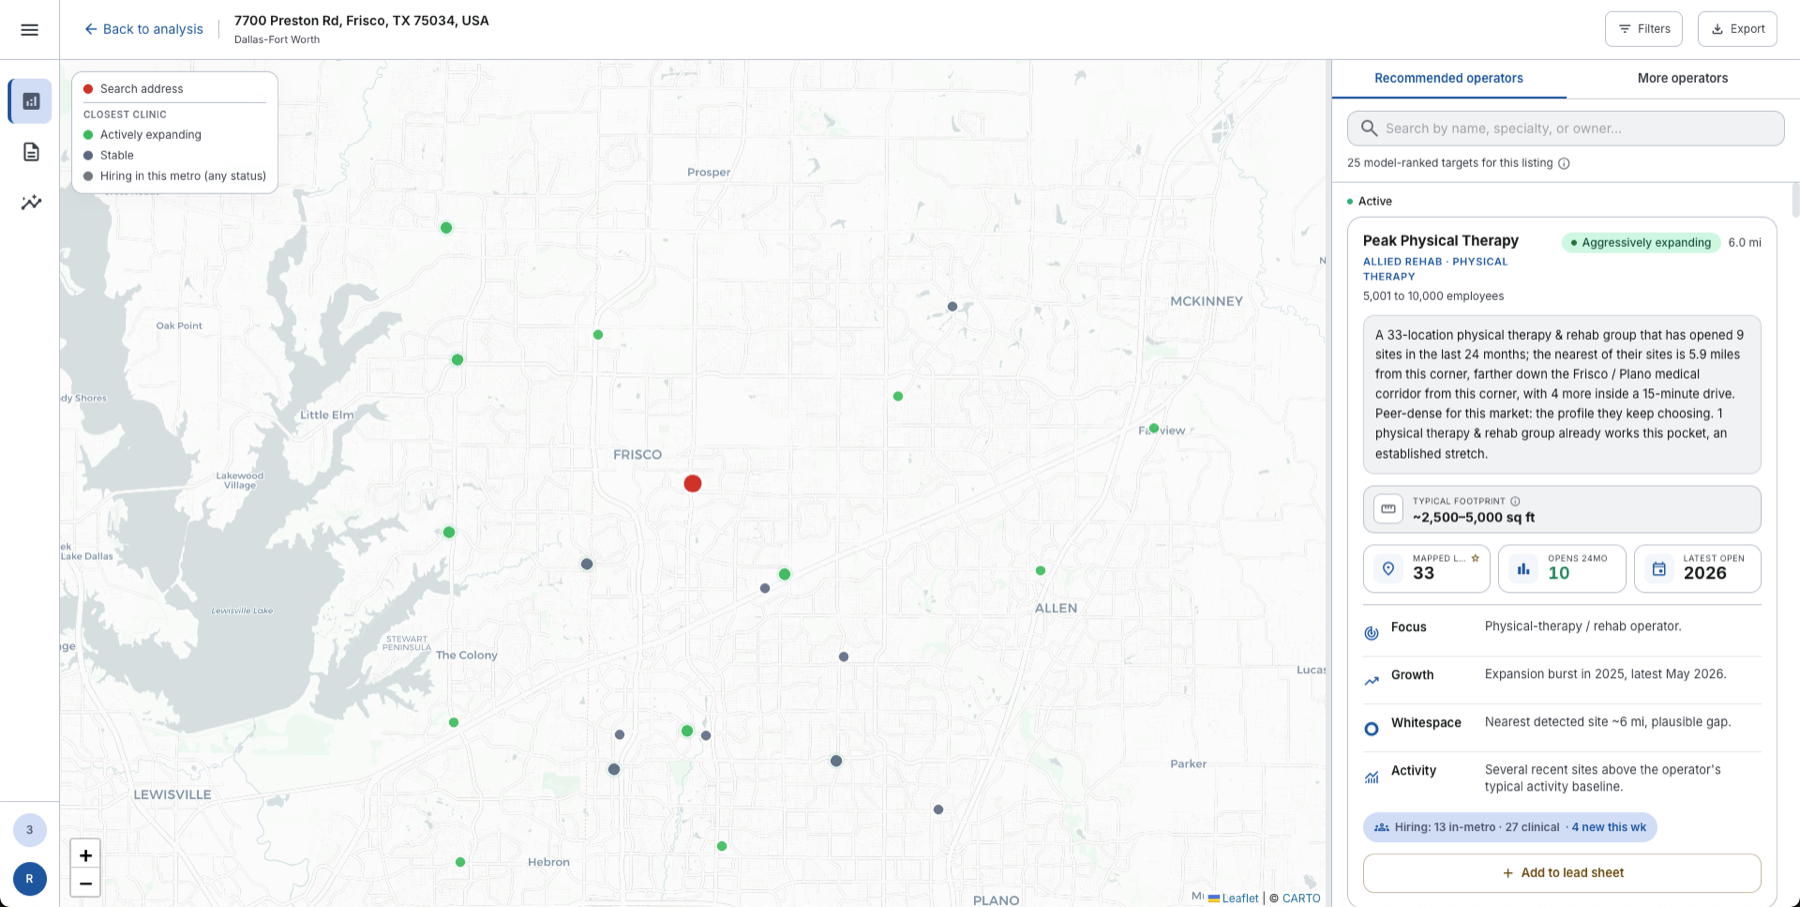The width and height of the screenshot is (1800, 907).
Task: Click the green clinic marker near Fairview
Action: [1154, 428]
